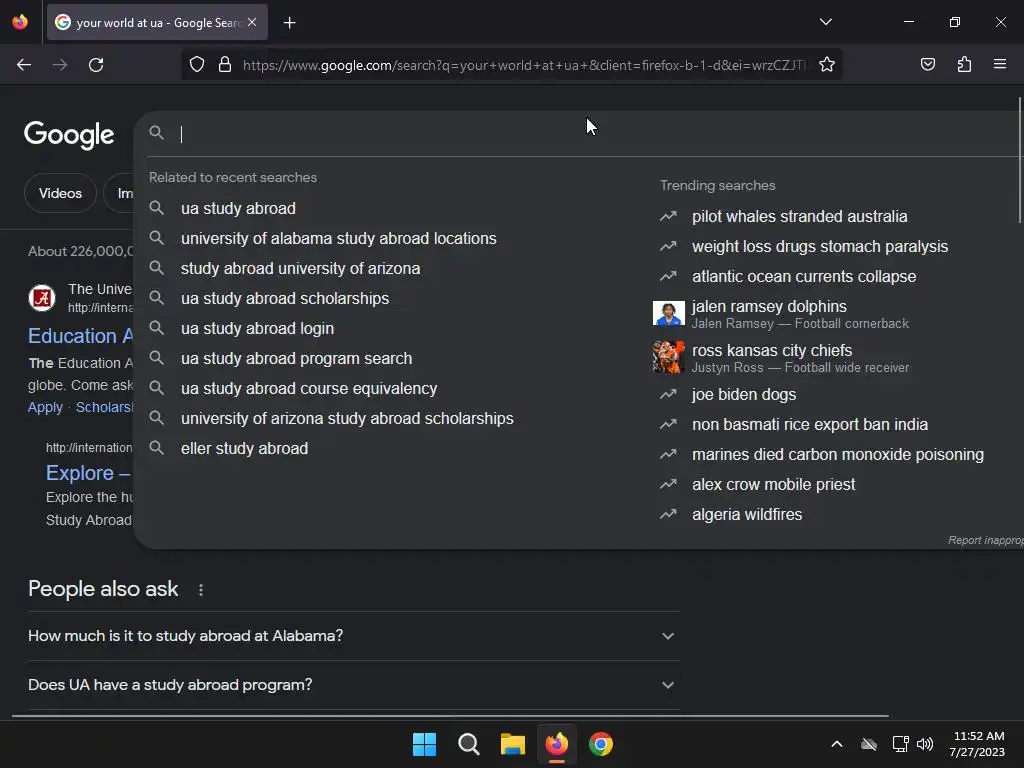Viewport: 1024px width, 768px height.
Task: Click the address bar URL
Action: pos(524,65)
